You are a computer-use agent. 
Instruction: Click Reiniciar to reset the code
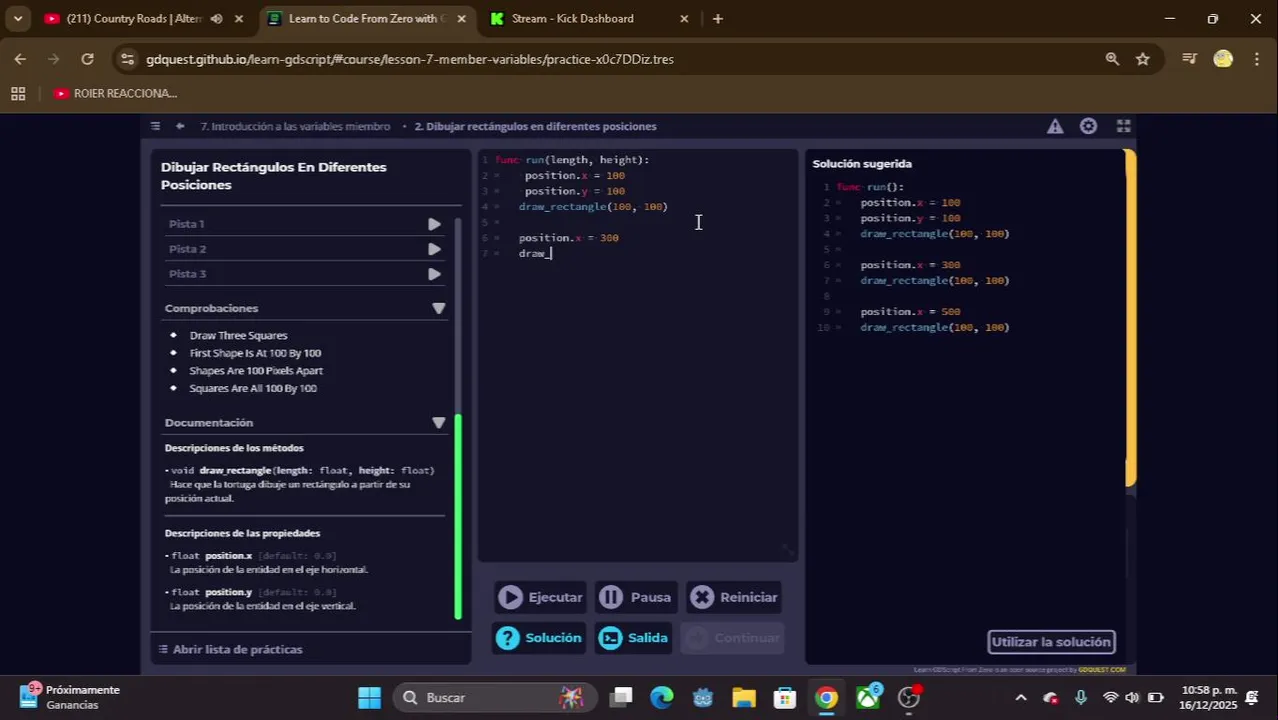click(734, 597)
